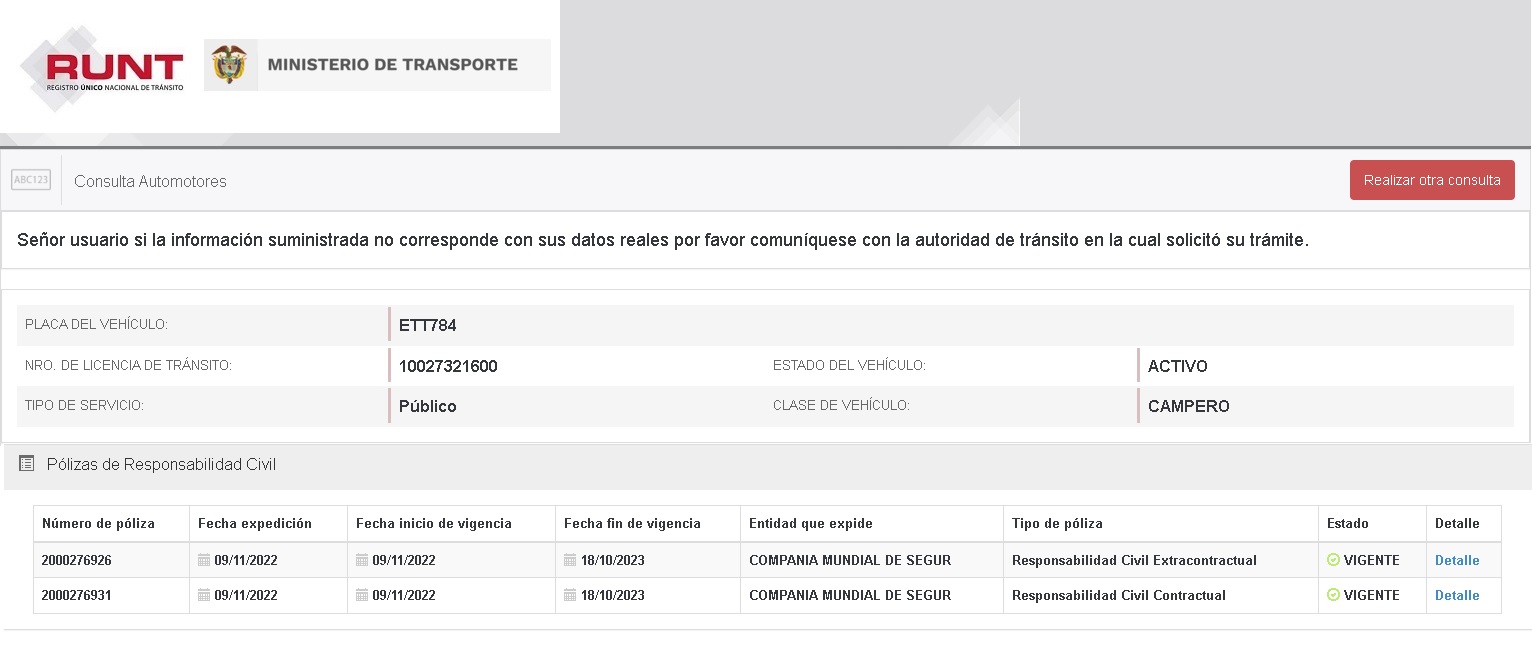Click the Entidad que expide column header
1532x656 pixels.
pos(811,523)
